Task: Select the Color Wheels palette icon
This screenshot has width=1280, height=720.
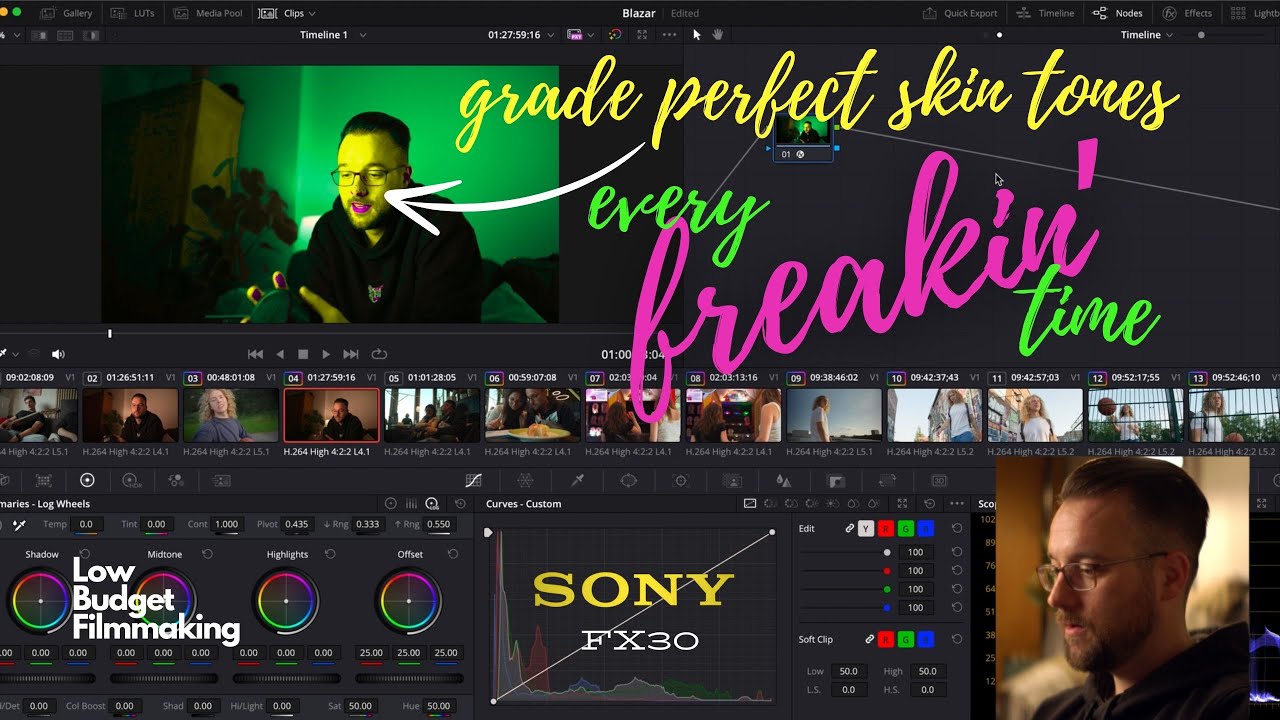Action: point(87,481)
